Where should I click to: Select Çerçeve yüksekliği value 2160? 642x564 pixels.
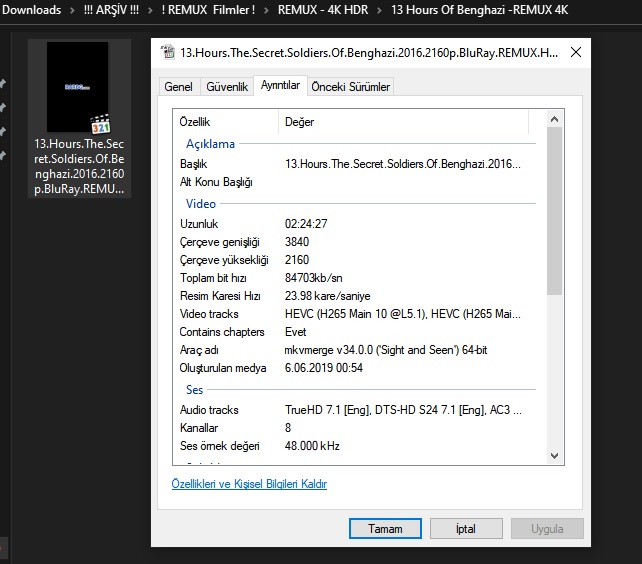click(x=297, y=260)
